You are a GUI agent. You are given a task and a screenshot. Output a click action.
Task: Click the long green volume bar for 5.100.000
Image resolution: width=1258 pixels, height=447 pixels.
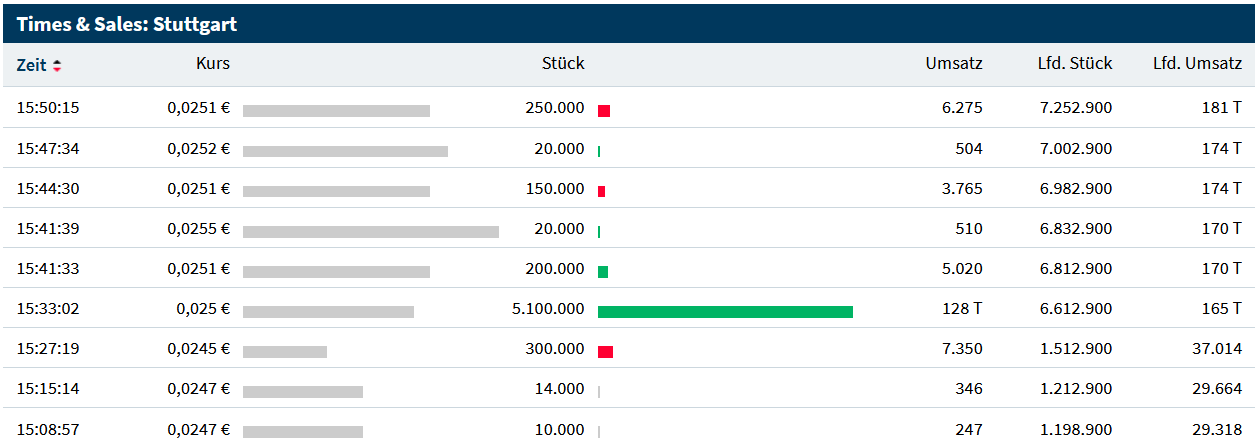pyautogui.click(x=725, y=311)
